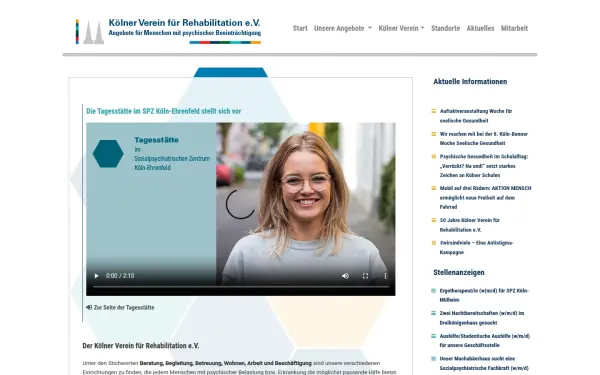The height and width of the screenshot is (375, 600).
Task: Open the Mitarbeit page
Action: [514, 28]
